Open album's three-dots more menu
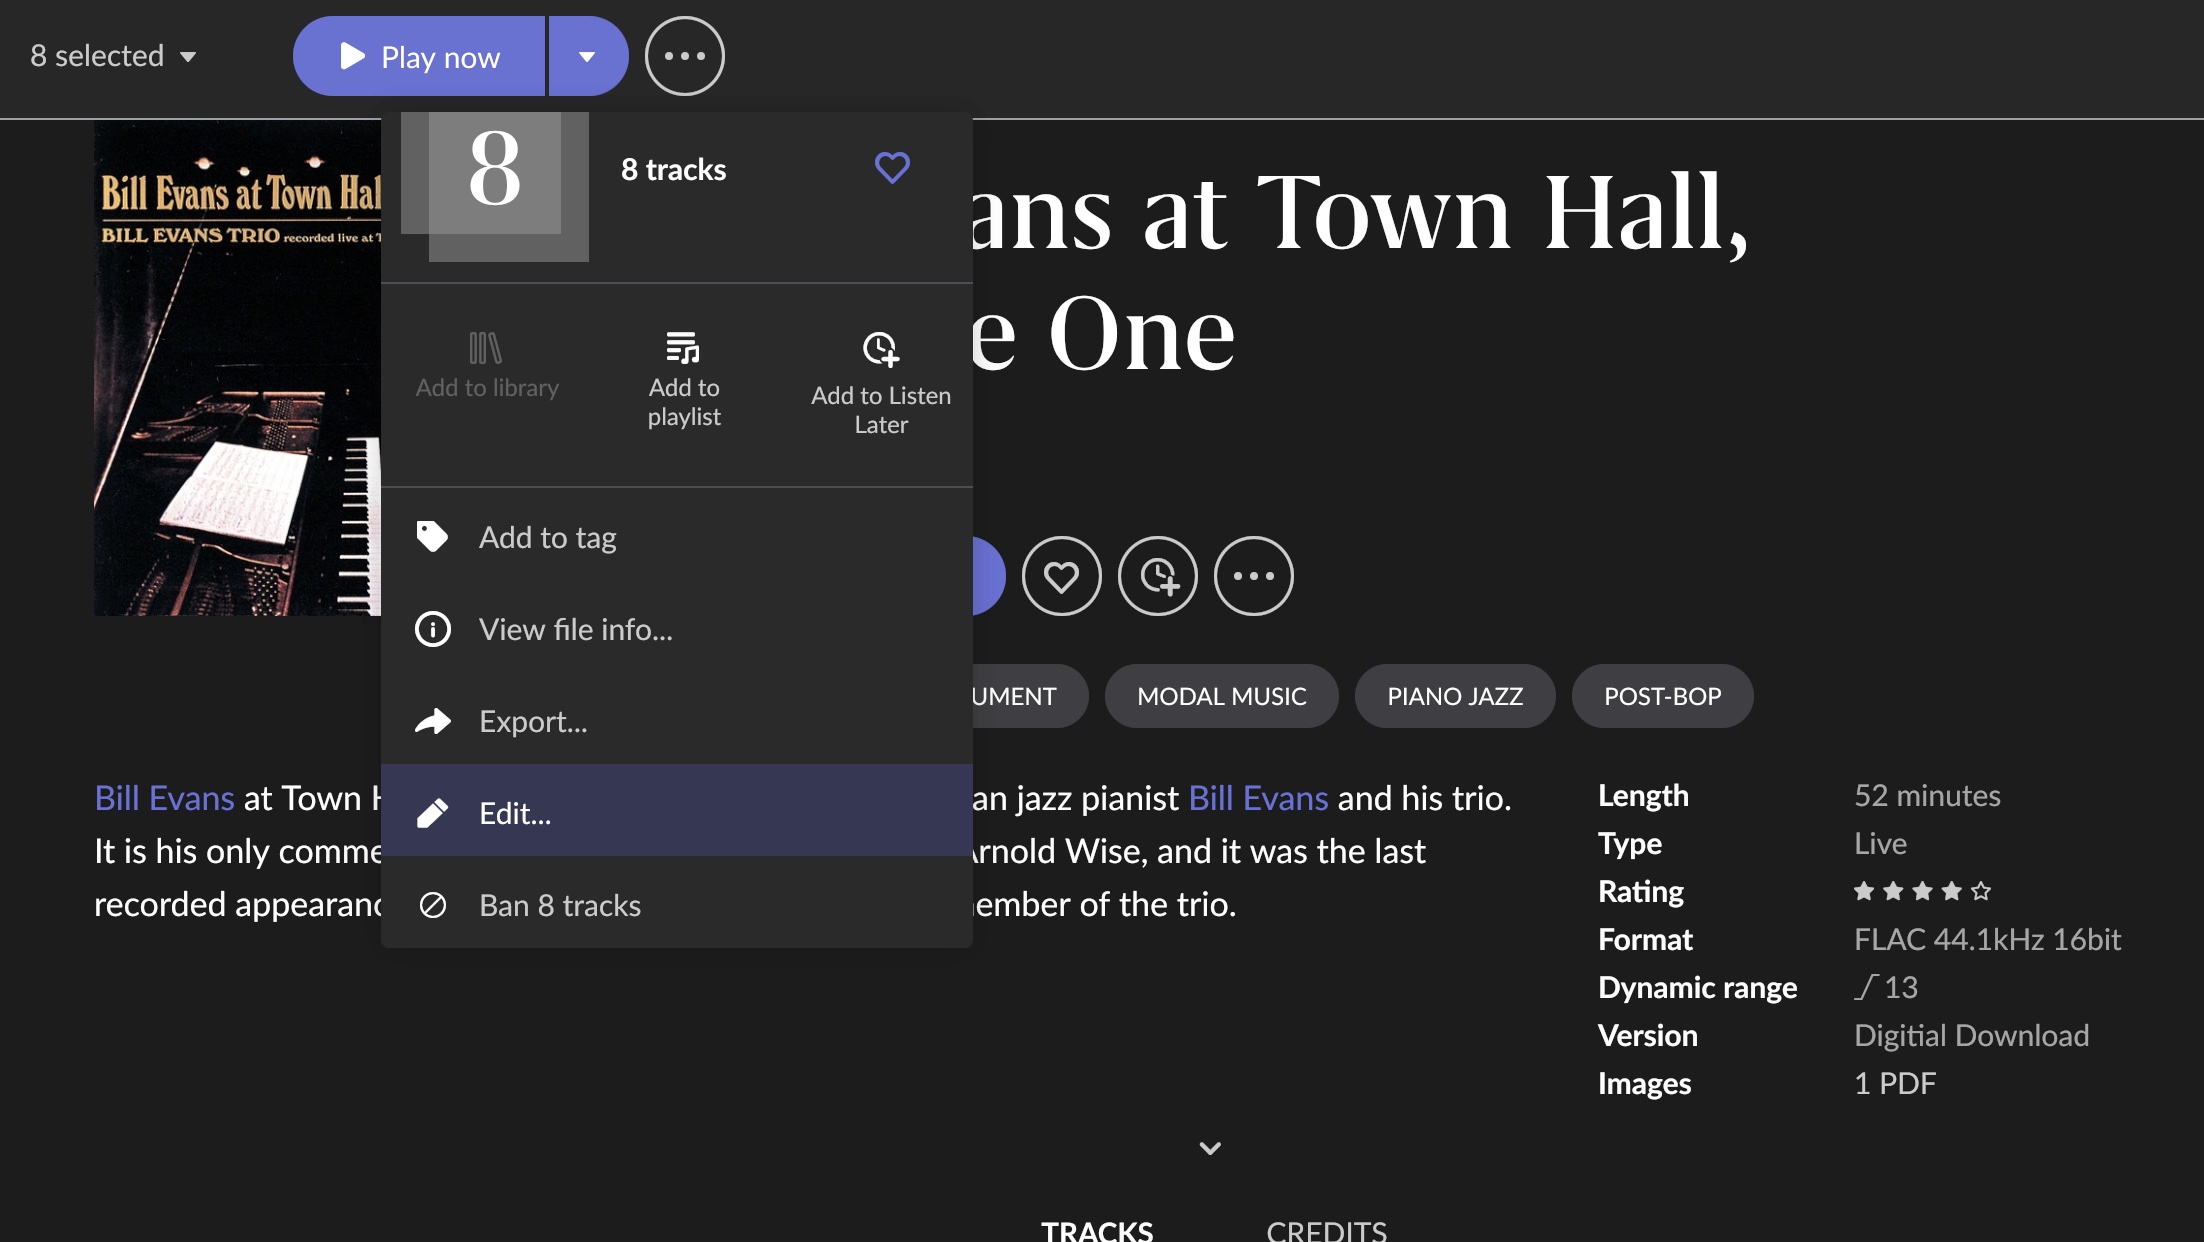The image size is (2204, 1242). pyautogui.click(x=1253, y=576)
